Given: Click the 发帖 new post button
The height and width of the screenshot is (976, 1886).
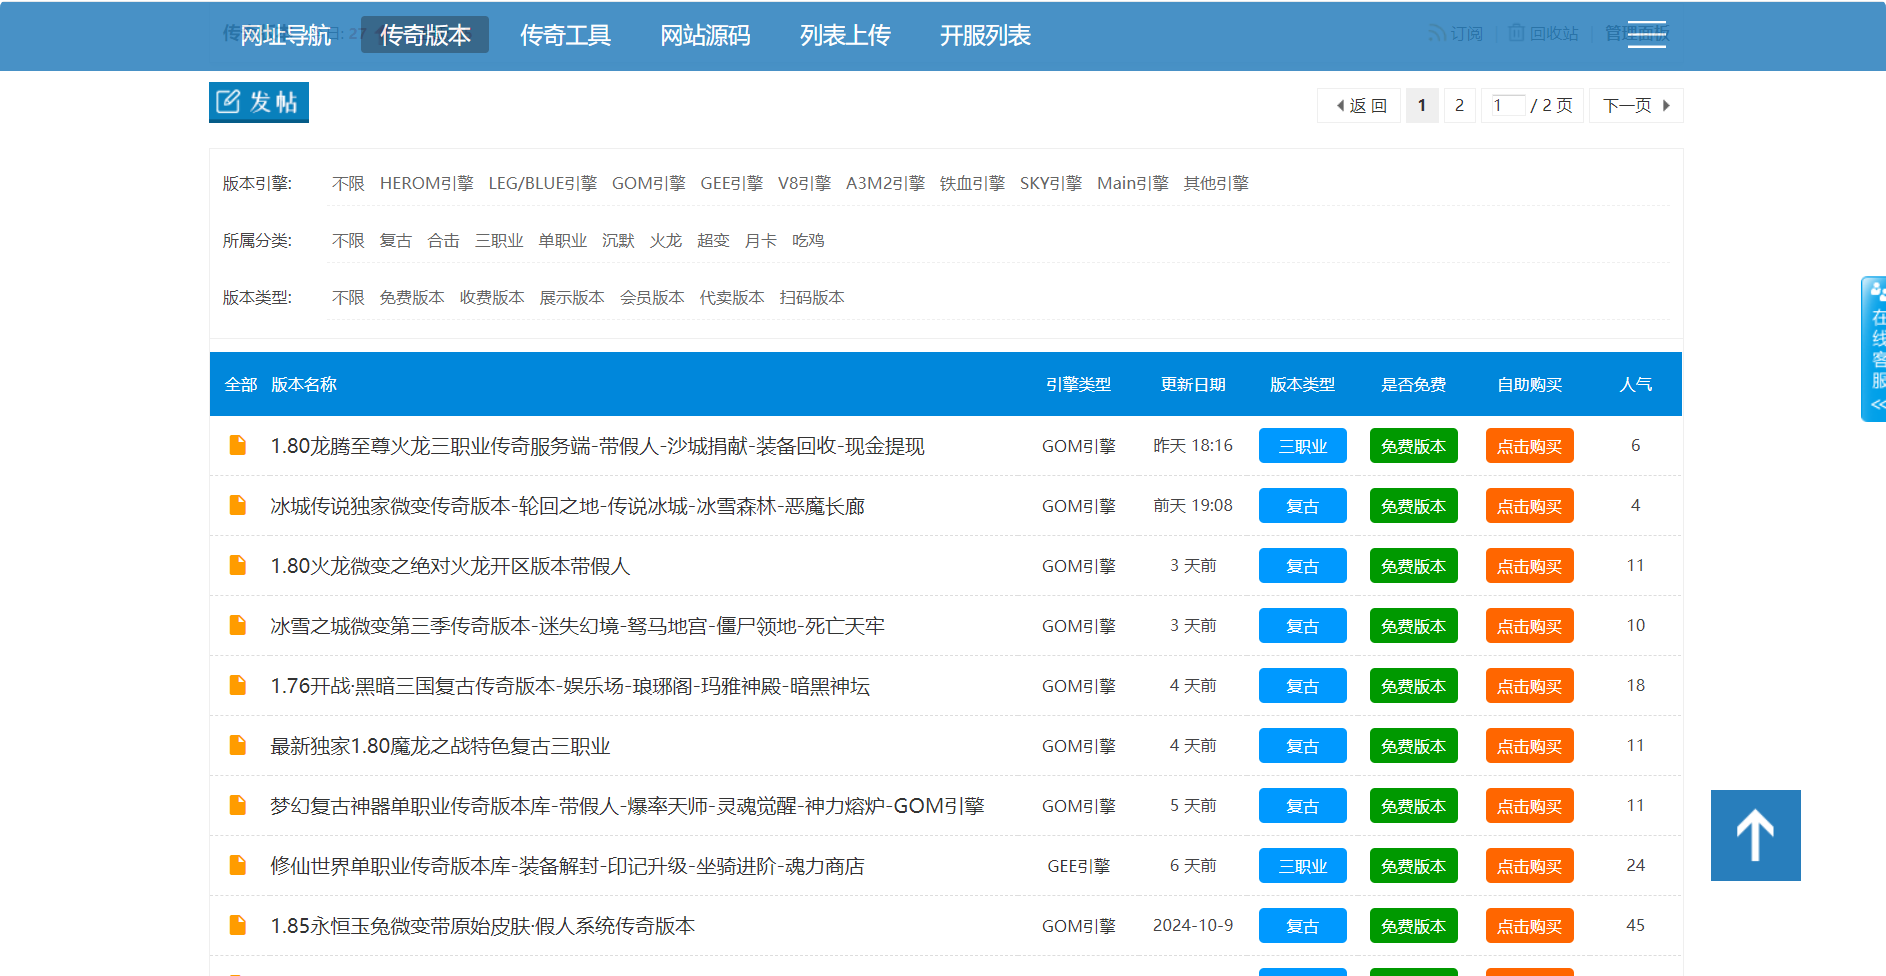Looking at the screenshot, I should coord(258,102).
